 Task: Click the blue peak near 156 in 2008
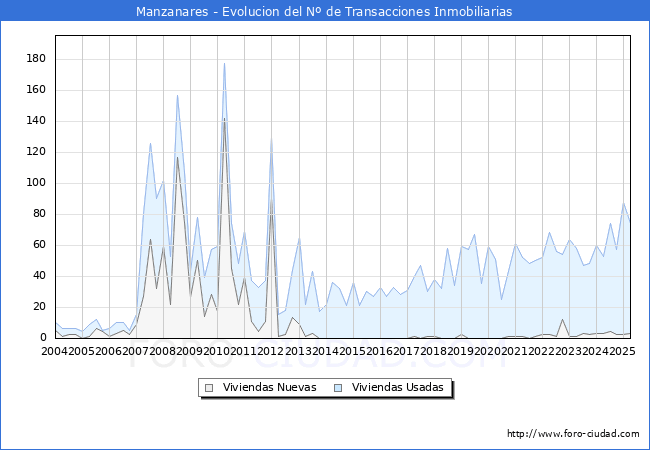(x=177, y=96)
